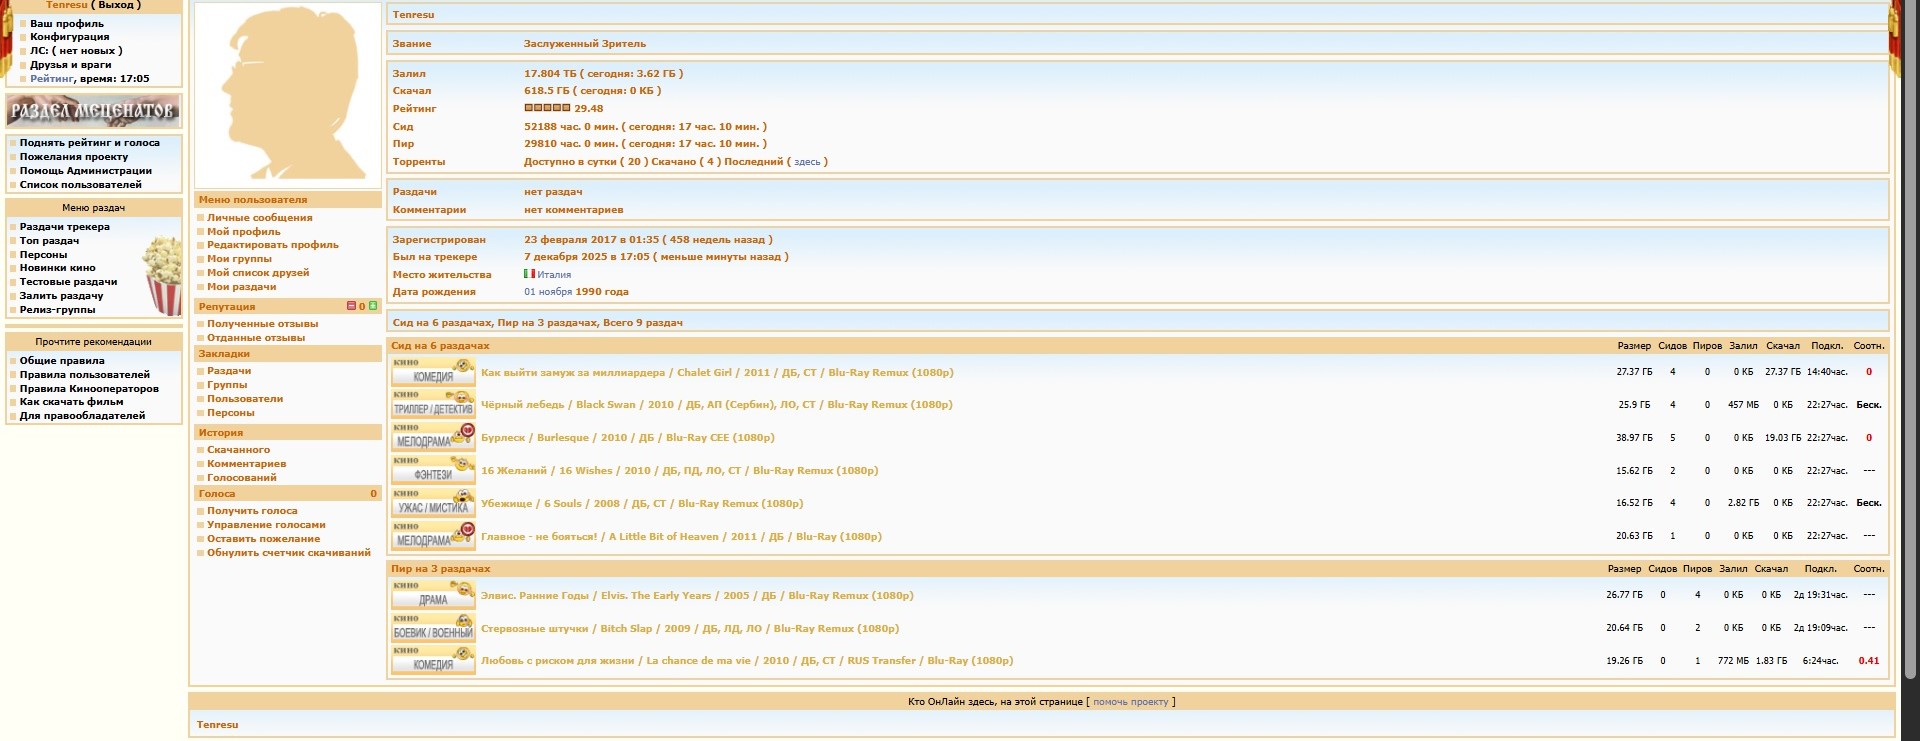Open Общие правила
This screenshot has width=1920, height=741.
62,361
